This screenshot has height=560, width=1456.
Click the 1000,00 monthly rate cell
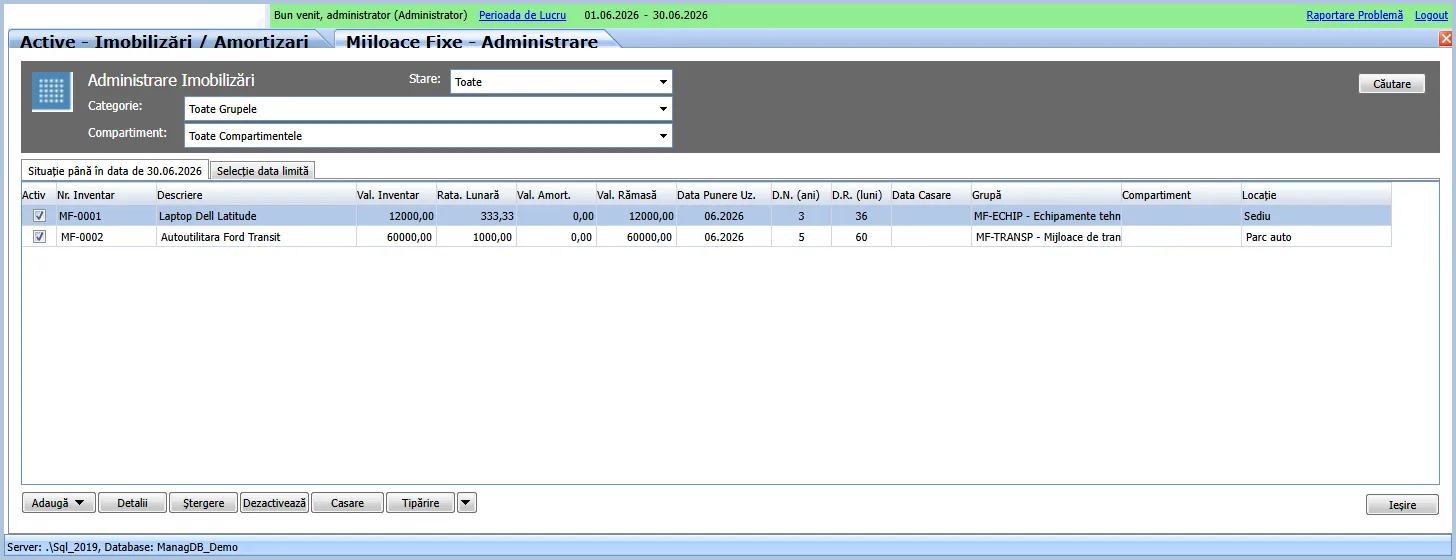point(475,237)
